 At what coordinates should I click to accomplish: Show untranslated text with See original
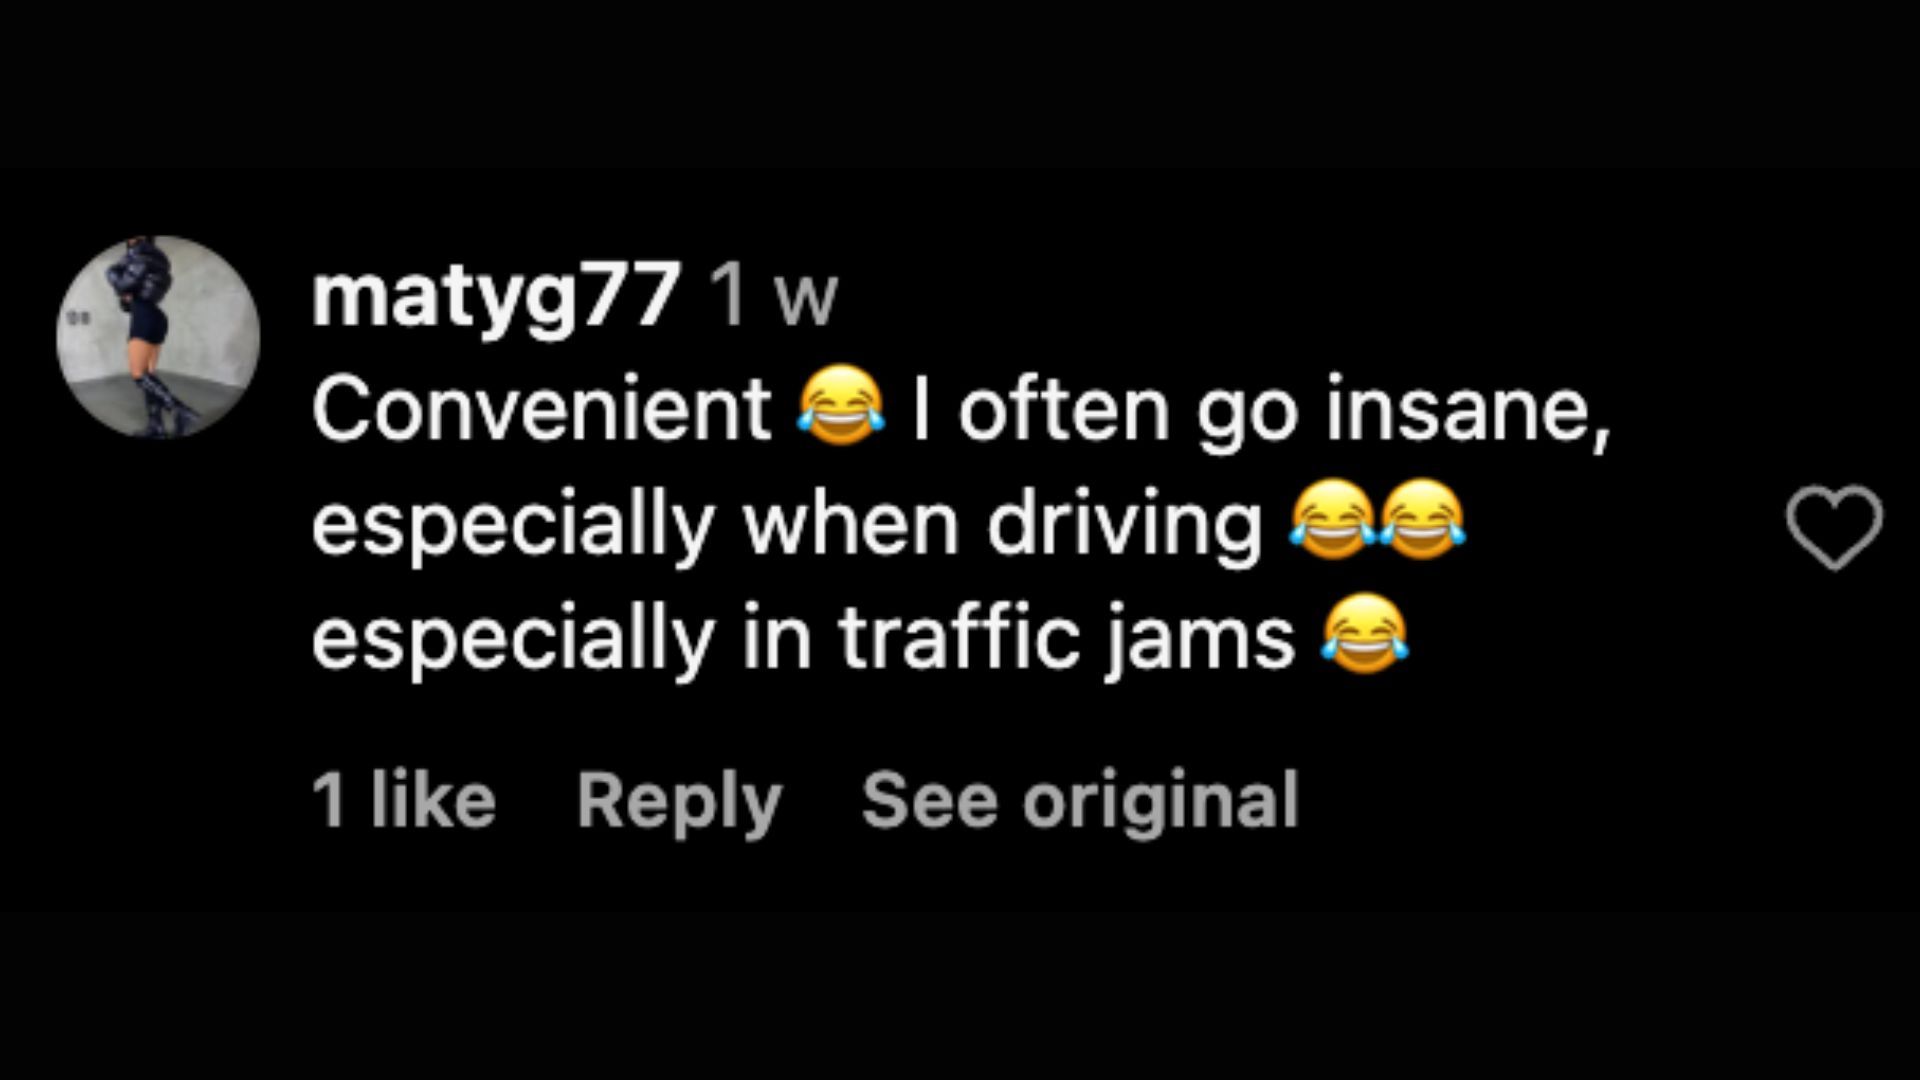click(x=1080, y=802)
